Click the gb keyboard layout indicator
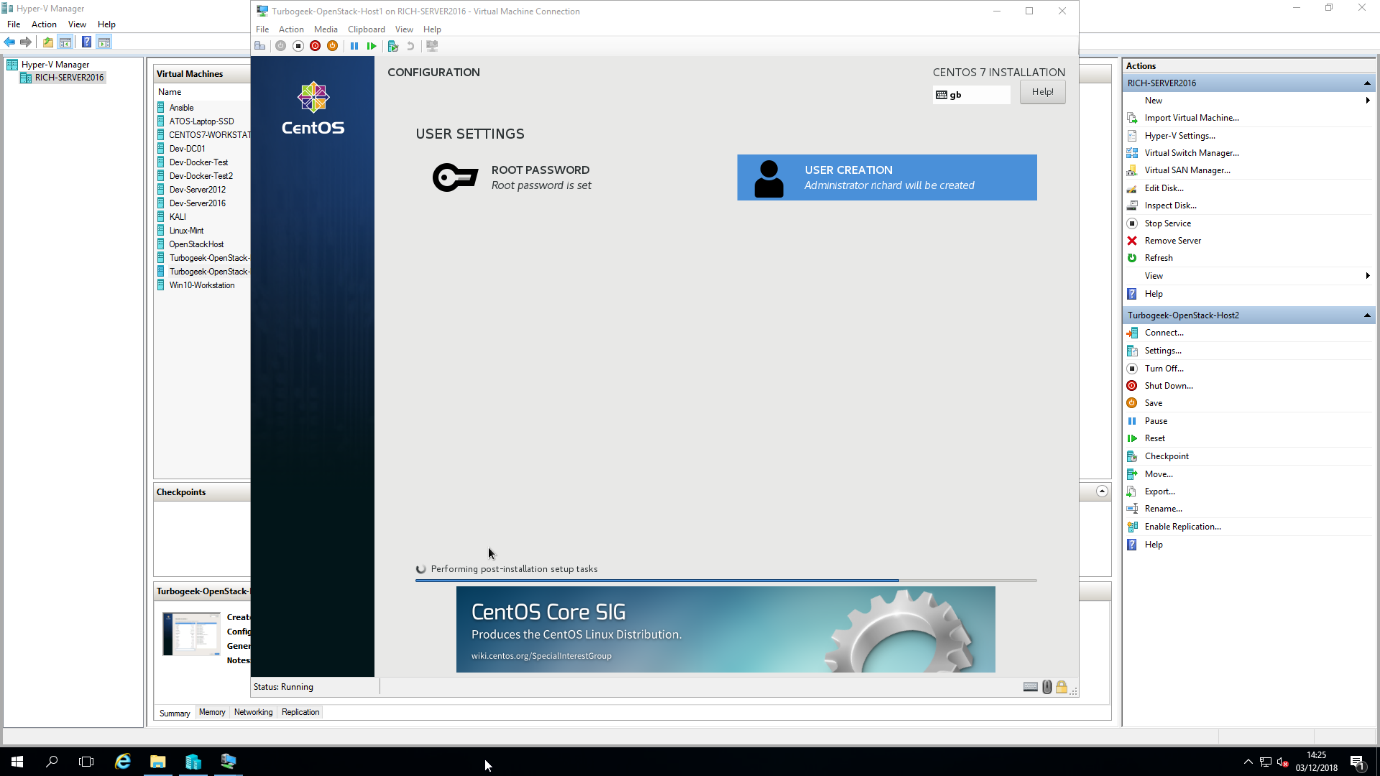The height and width of the screenshot is (776, 1380). click(x=972, y=94)
